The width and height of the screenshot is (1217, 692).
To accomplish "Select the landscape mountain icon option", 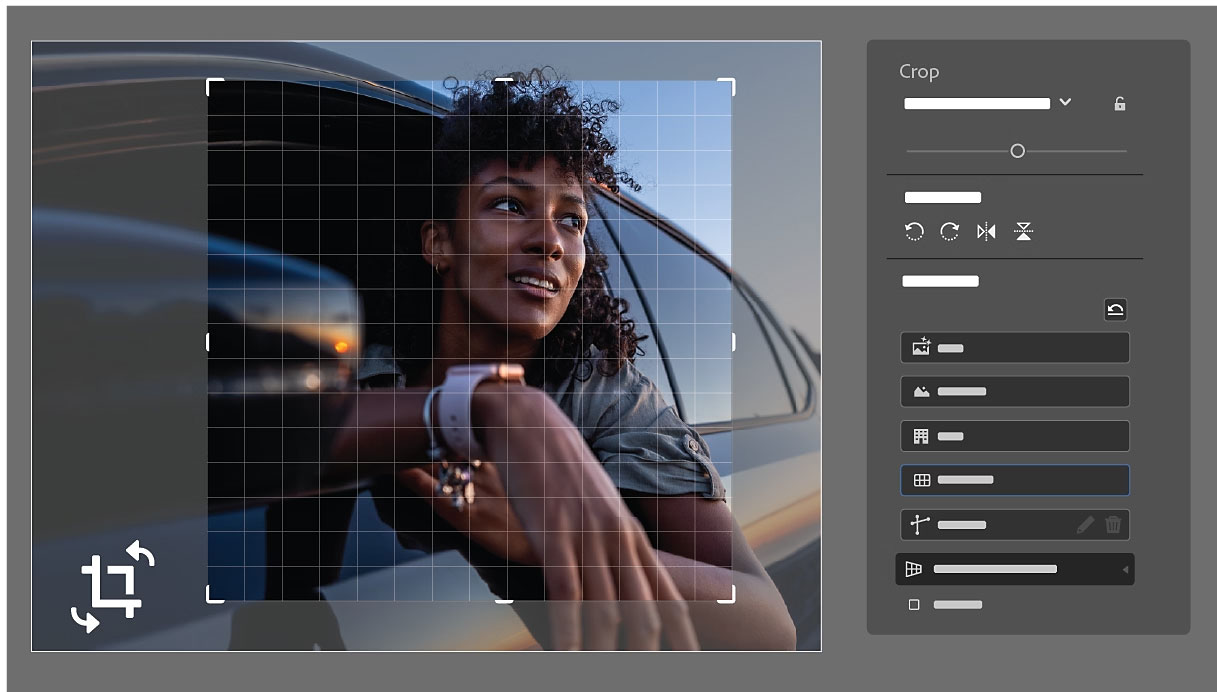I will 1014,392.
